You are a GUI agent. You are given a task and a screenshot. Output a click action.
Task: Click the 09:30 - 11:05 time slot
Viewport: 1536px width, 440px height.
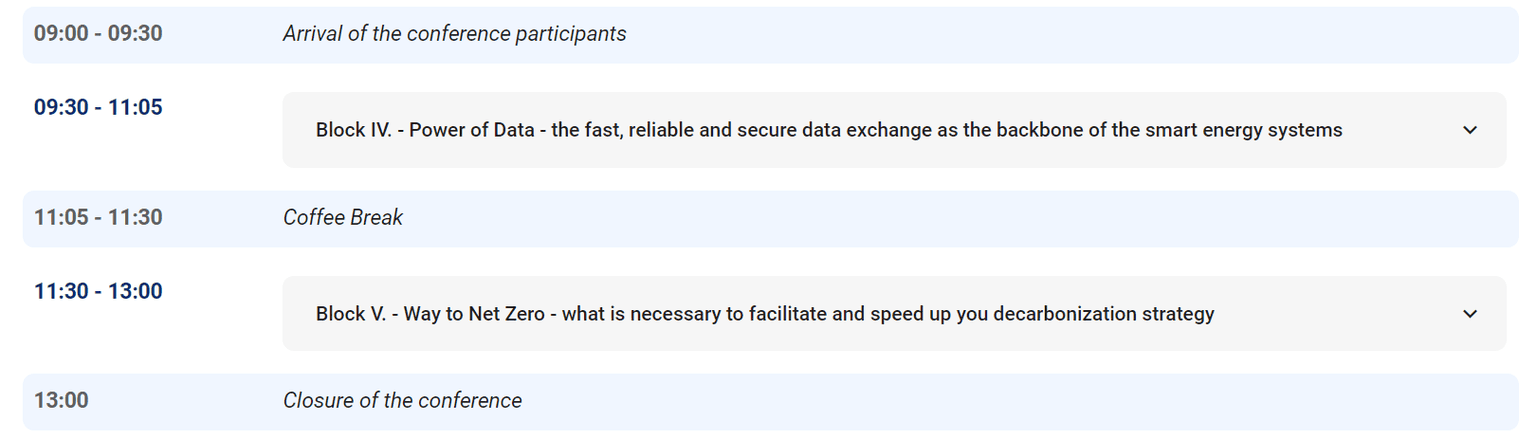coord(98,107)
